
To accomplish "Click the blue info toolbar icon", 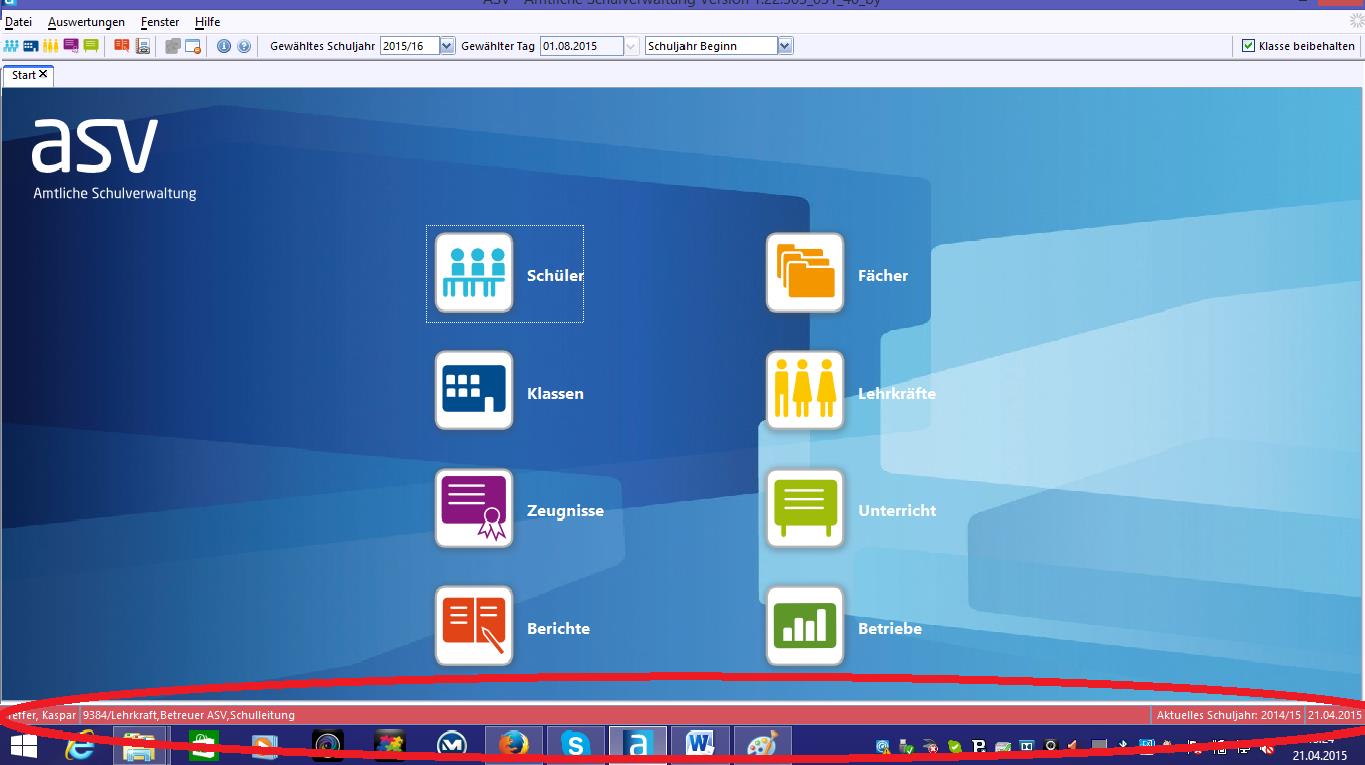I will [x=224, y=46].
